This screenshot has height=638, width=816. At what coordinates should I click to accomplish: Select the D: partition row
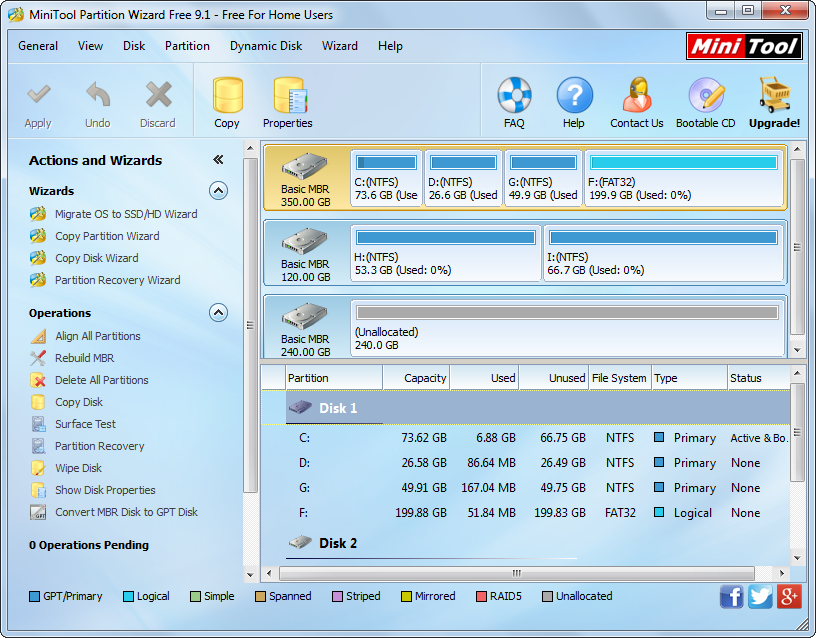526,463
